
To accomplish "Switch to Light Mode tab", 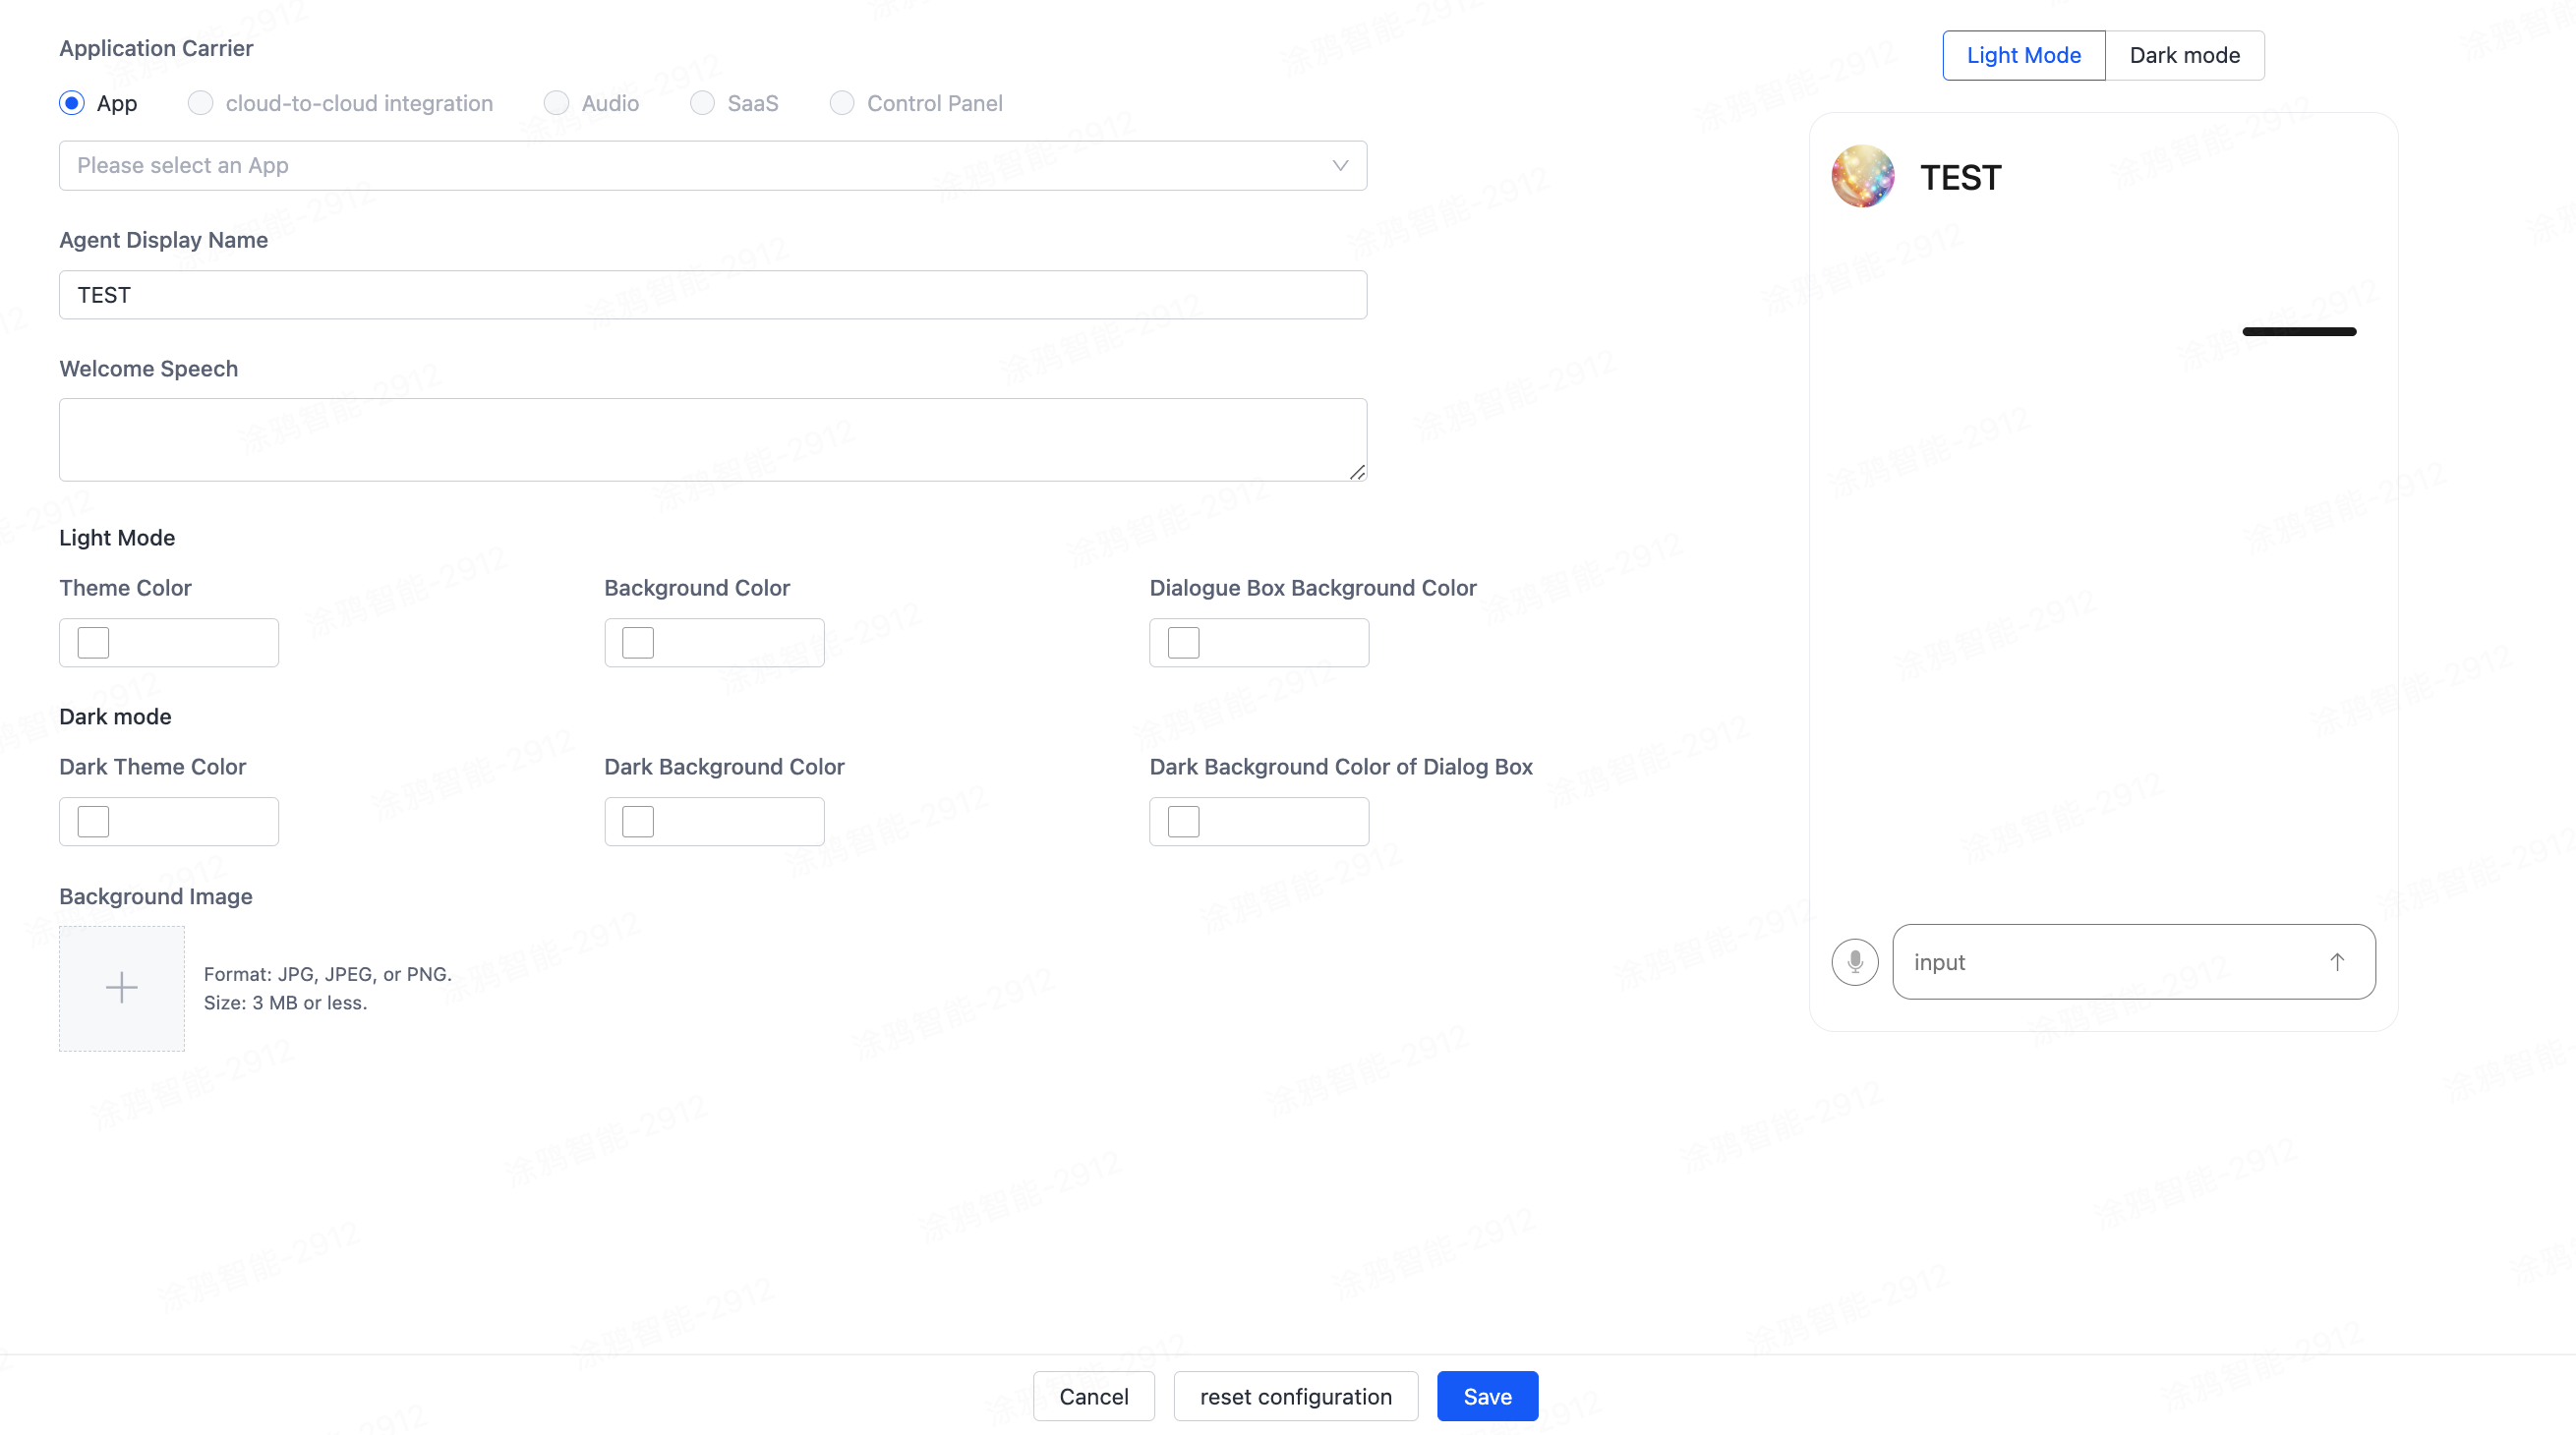I will [x=2023, y=55].
